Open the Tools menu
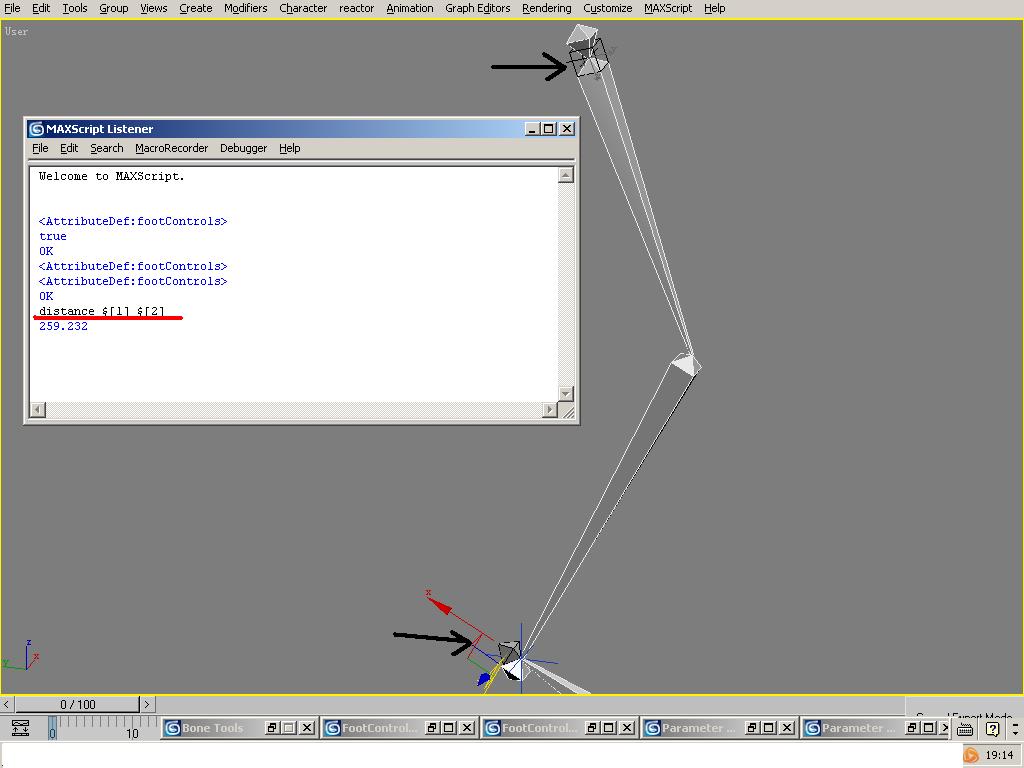The height and width of the screenshot is (768, 1024). [74, 8]
